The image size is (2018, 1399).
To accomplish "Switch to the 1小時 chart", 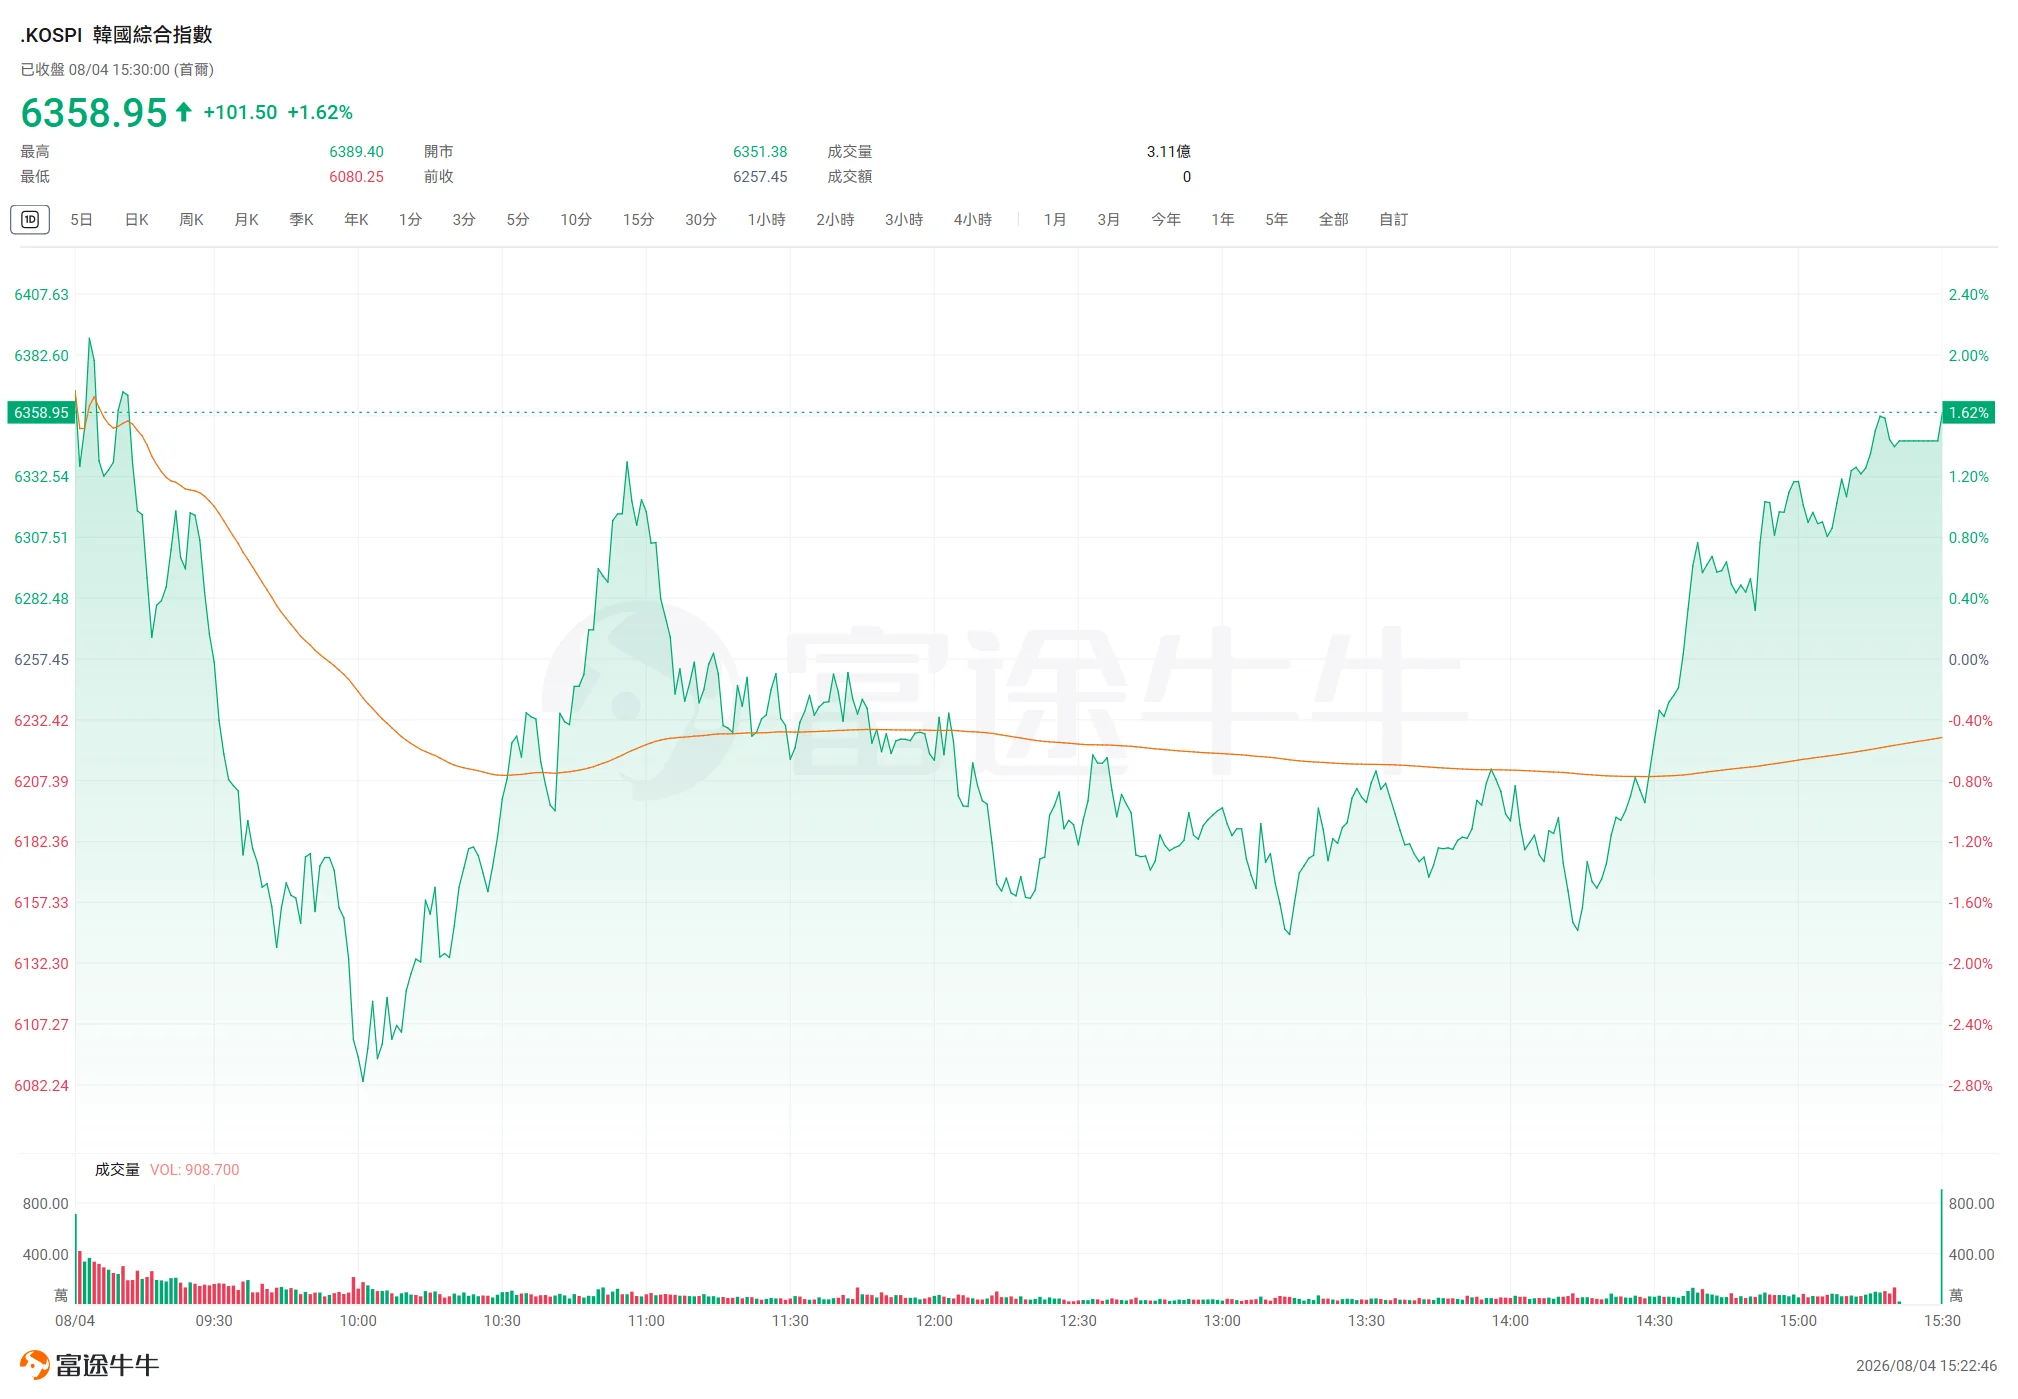I will pos(767,220).
